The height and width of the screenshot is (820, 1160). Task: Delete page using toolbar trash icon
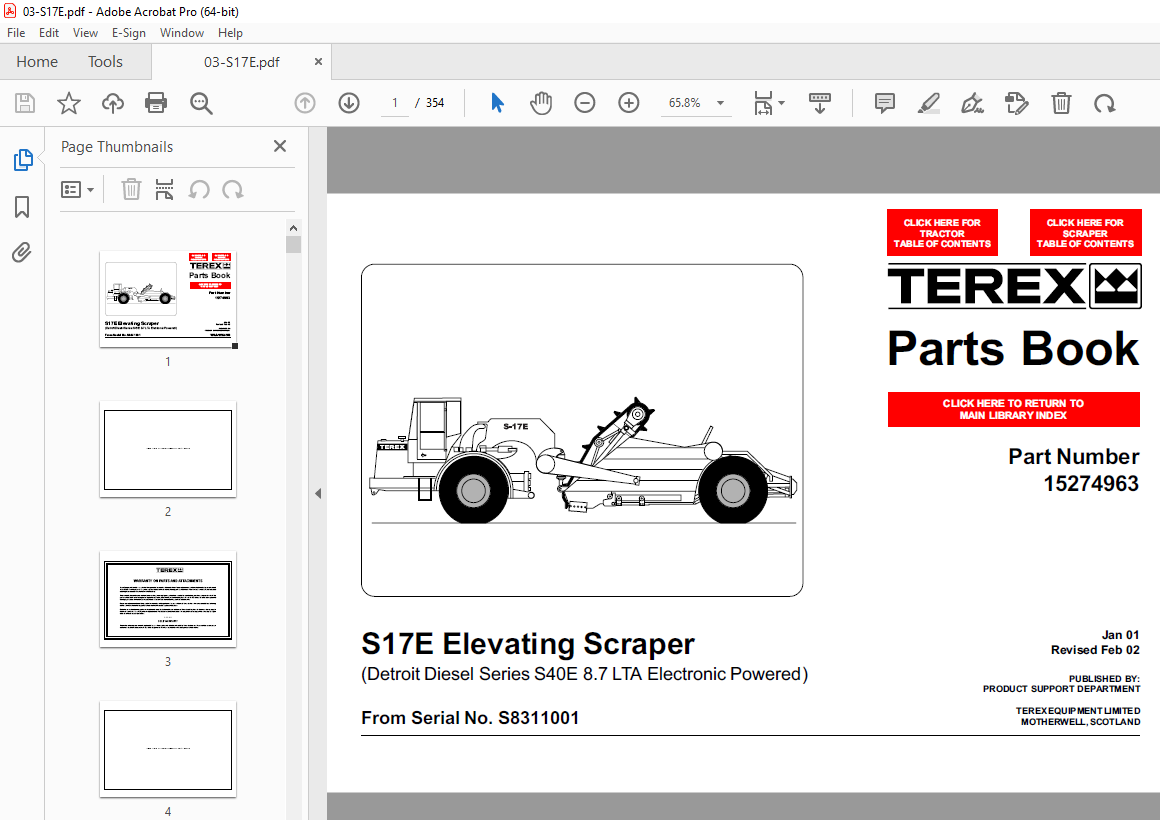point(1061,103)
